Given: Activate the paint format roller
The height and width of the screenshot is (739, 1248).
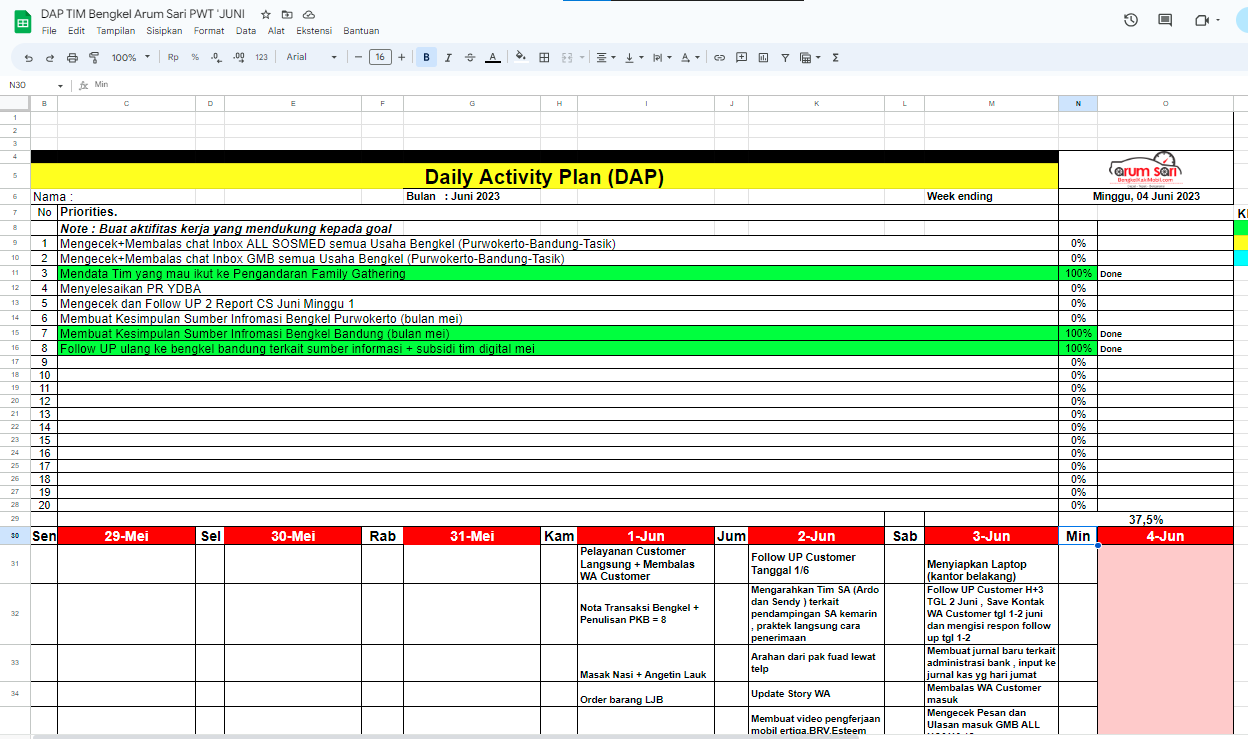Looking at the screenshot, I should tap(94, 58).
